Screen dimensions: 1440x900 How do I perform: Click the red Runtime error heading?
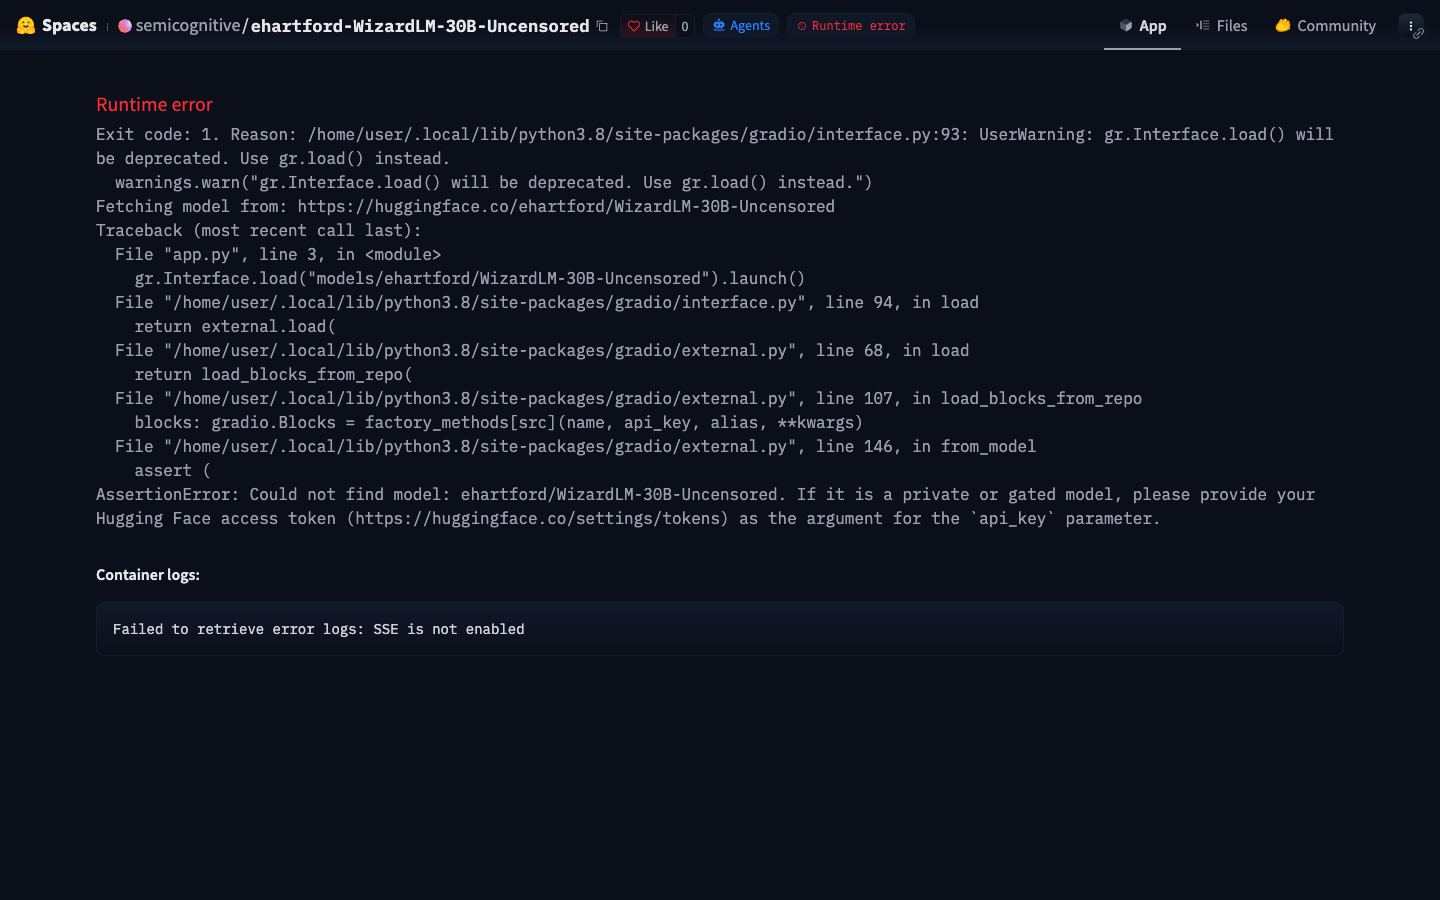click(154, 105)
